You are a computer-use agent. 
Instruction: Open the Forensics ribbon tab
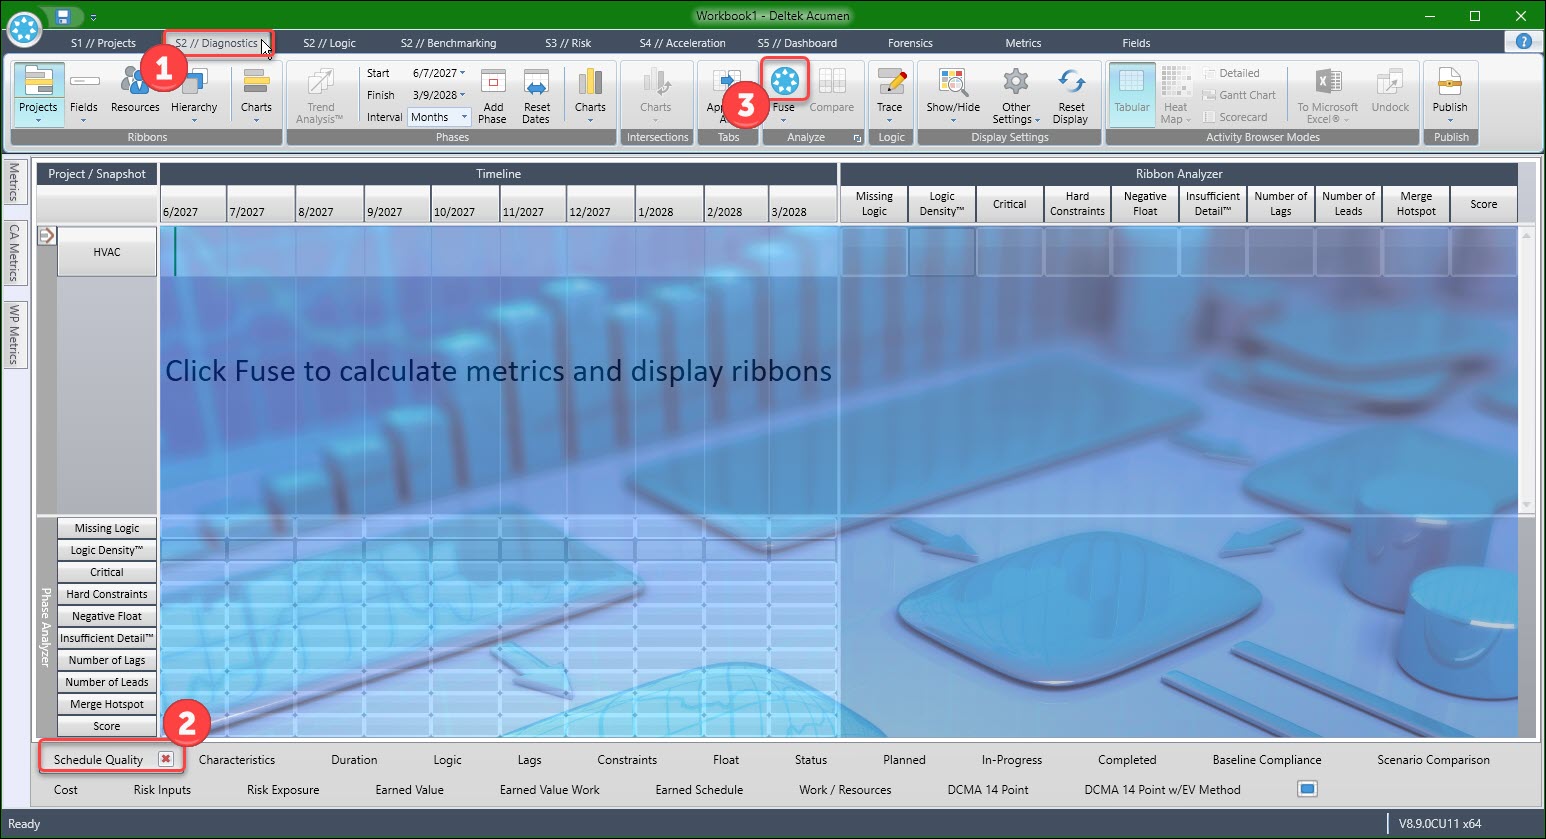click(909, 42)
